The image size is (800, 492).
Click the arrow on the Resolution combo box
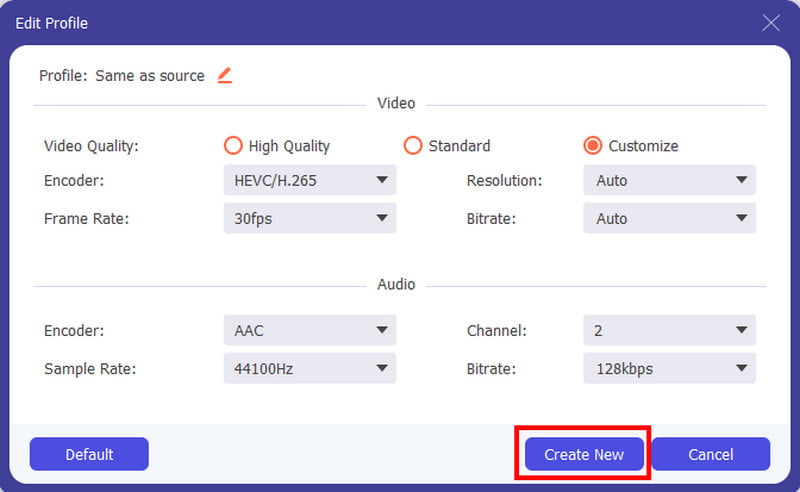(x=742, y=180)
